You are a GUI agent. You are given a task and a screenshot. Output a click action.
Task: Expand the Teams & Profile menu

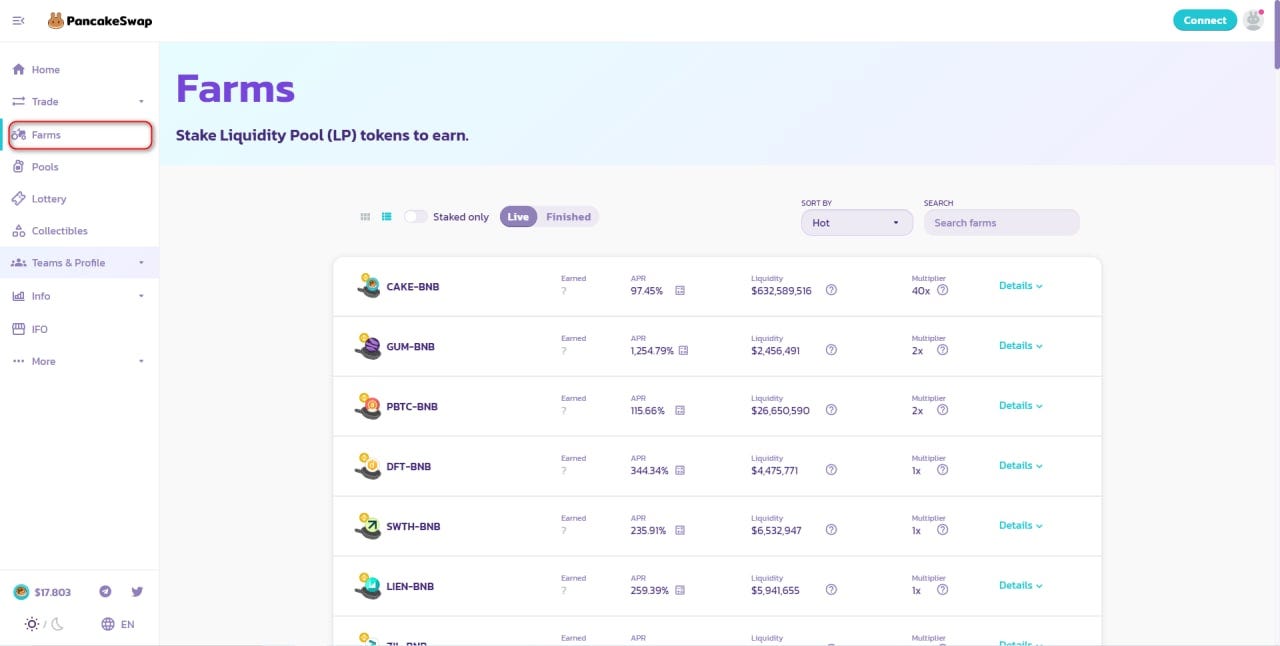79,263
